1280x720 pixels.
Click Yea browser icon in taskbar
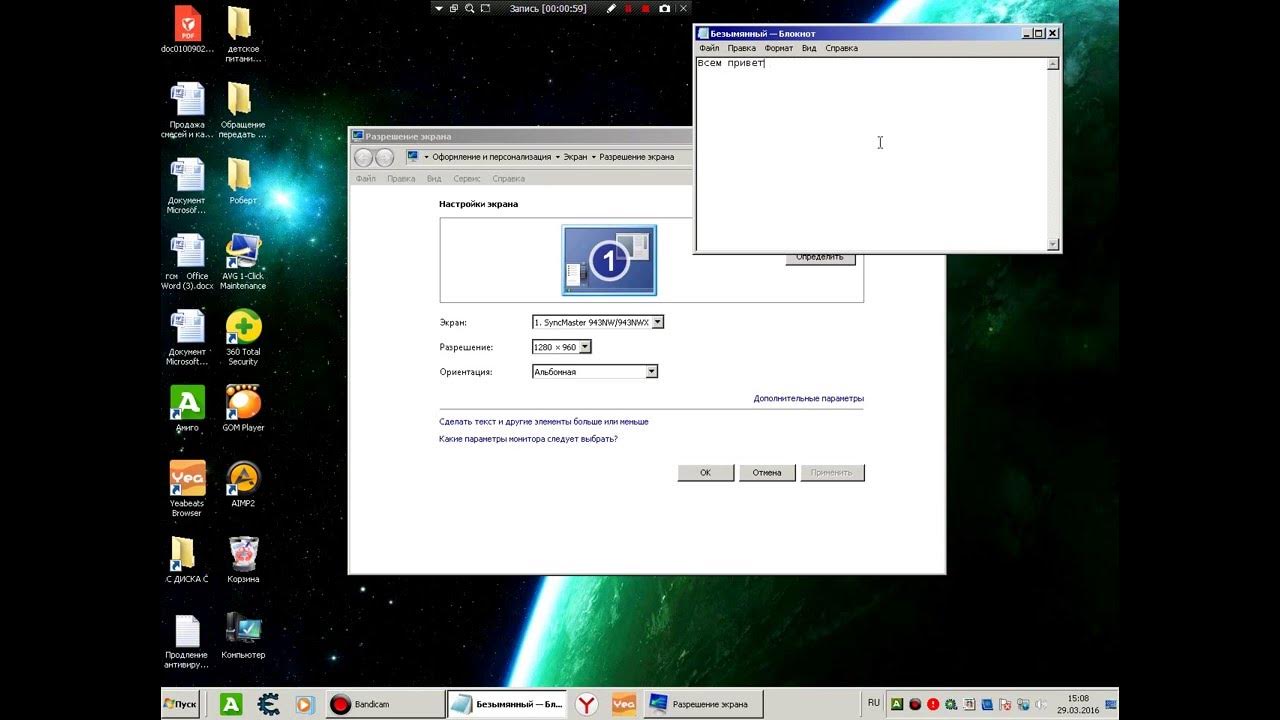pyautogui.click(x=623, y=704)
